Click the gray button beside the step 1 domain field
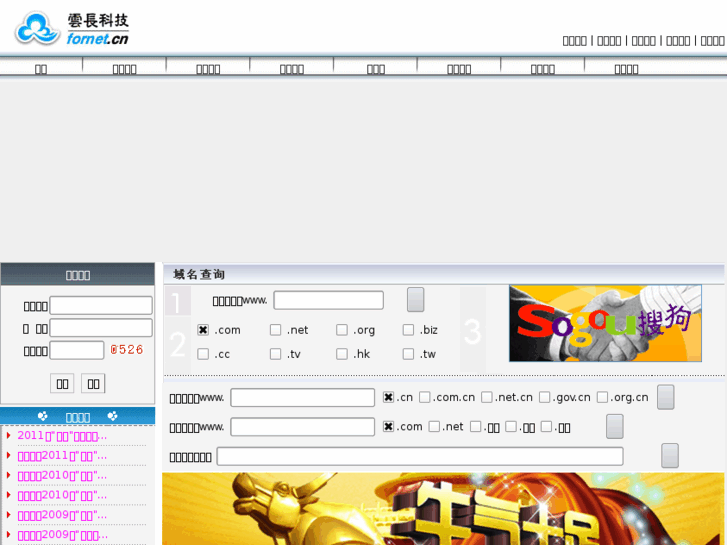This screenshot has width=727, height=545. tap(415, 300)
